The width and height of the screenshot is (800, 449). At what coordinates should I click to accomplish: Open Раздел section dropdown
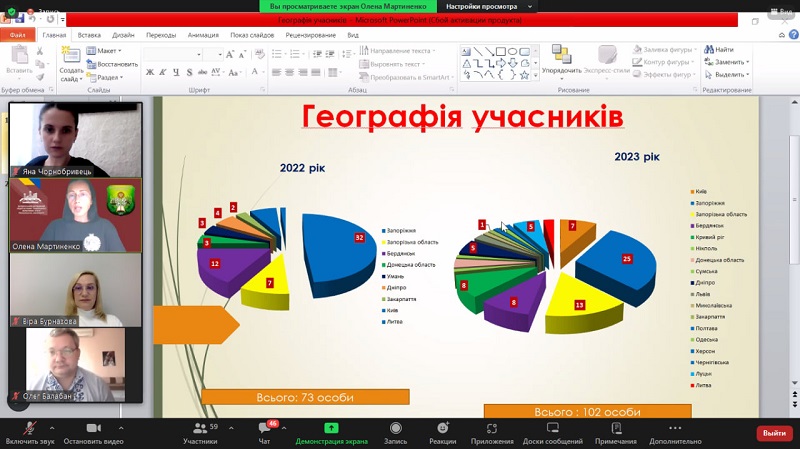tap(105, 78)
